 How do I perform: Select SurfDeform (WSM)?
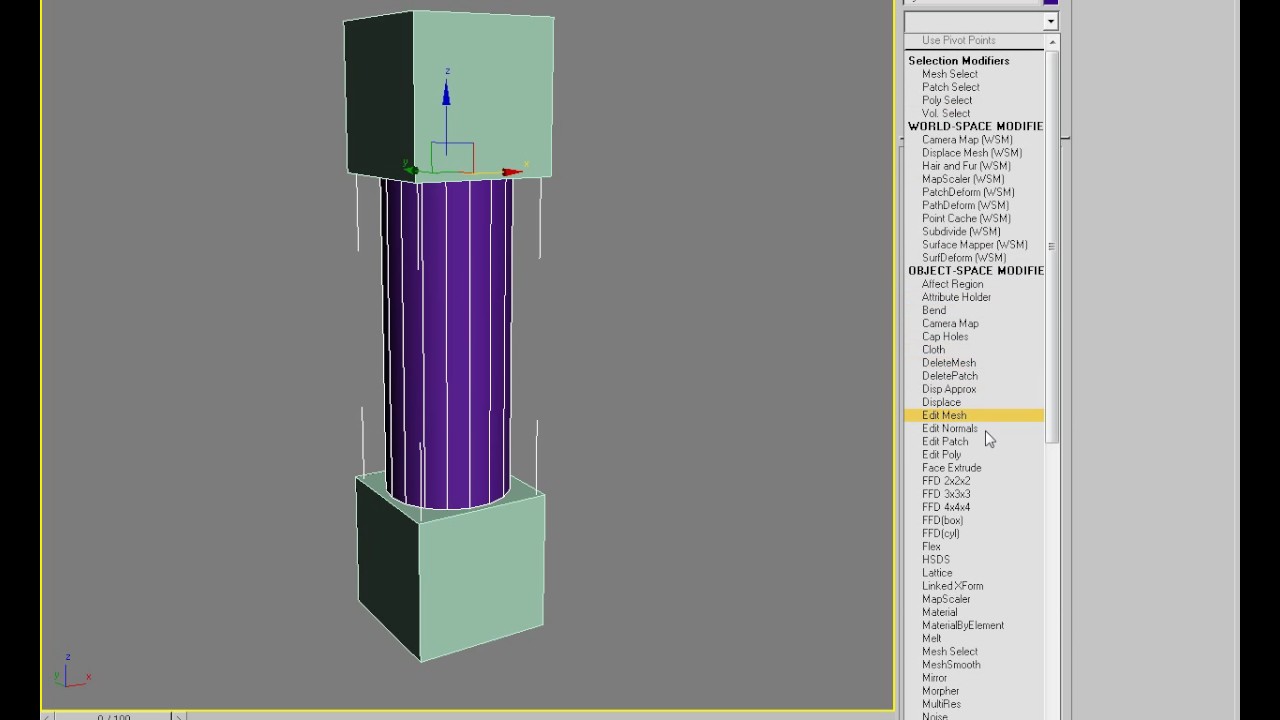pyautogui.click(x=963, y=257)
